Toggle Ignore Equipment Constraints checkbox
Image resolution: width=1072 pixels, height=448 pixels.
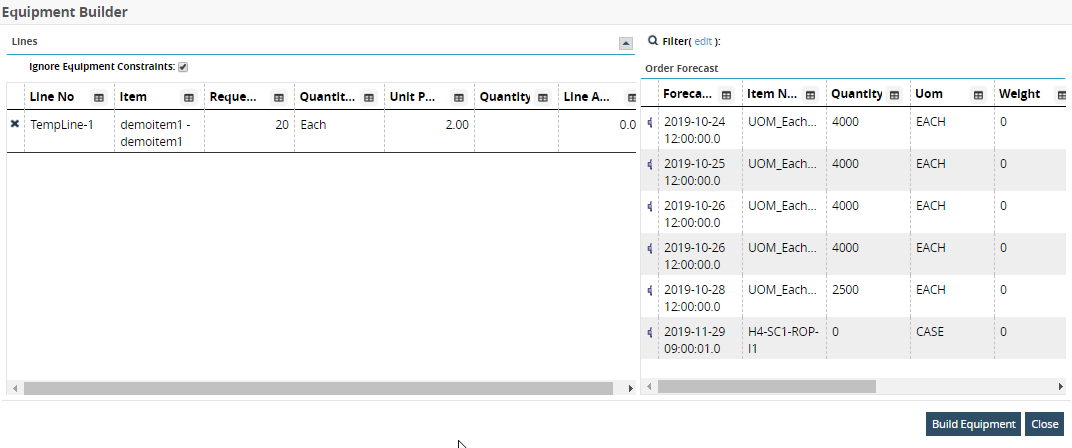click(183, 67)
